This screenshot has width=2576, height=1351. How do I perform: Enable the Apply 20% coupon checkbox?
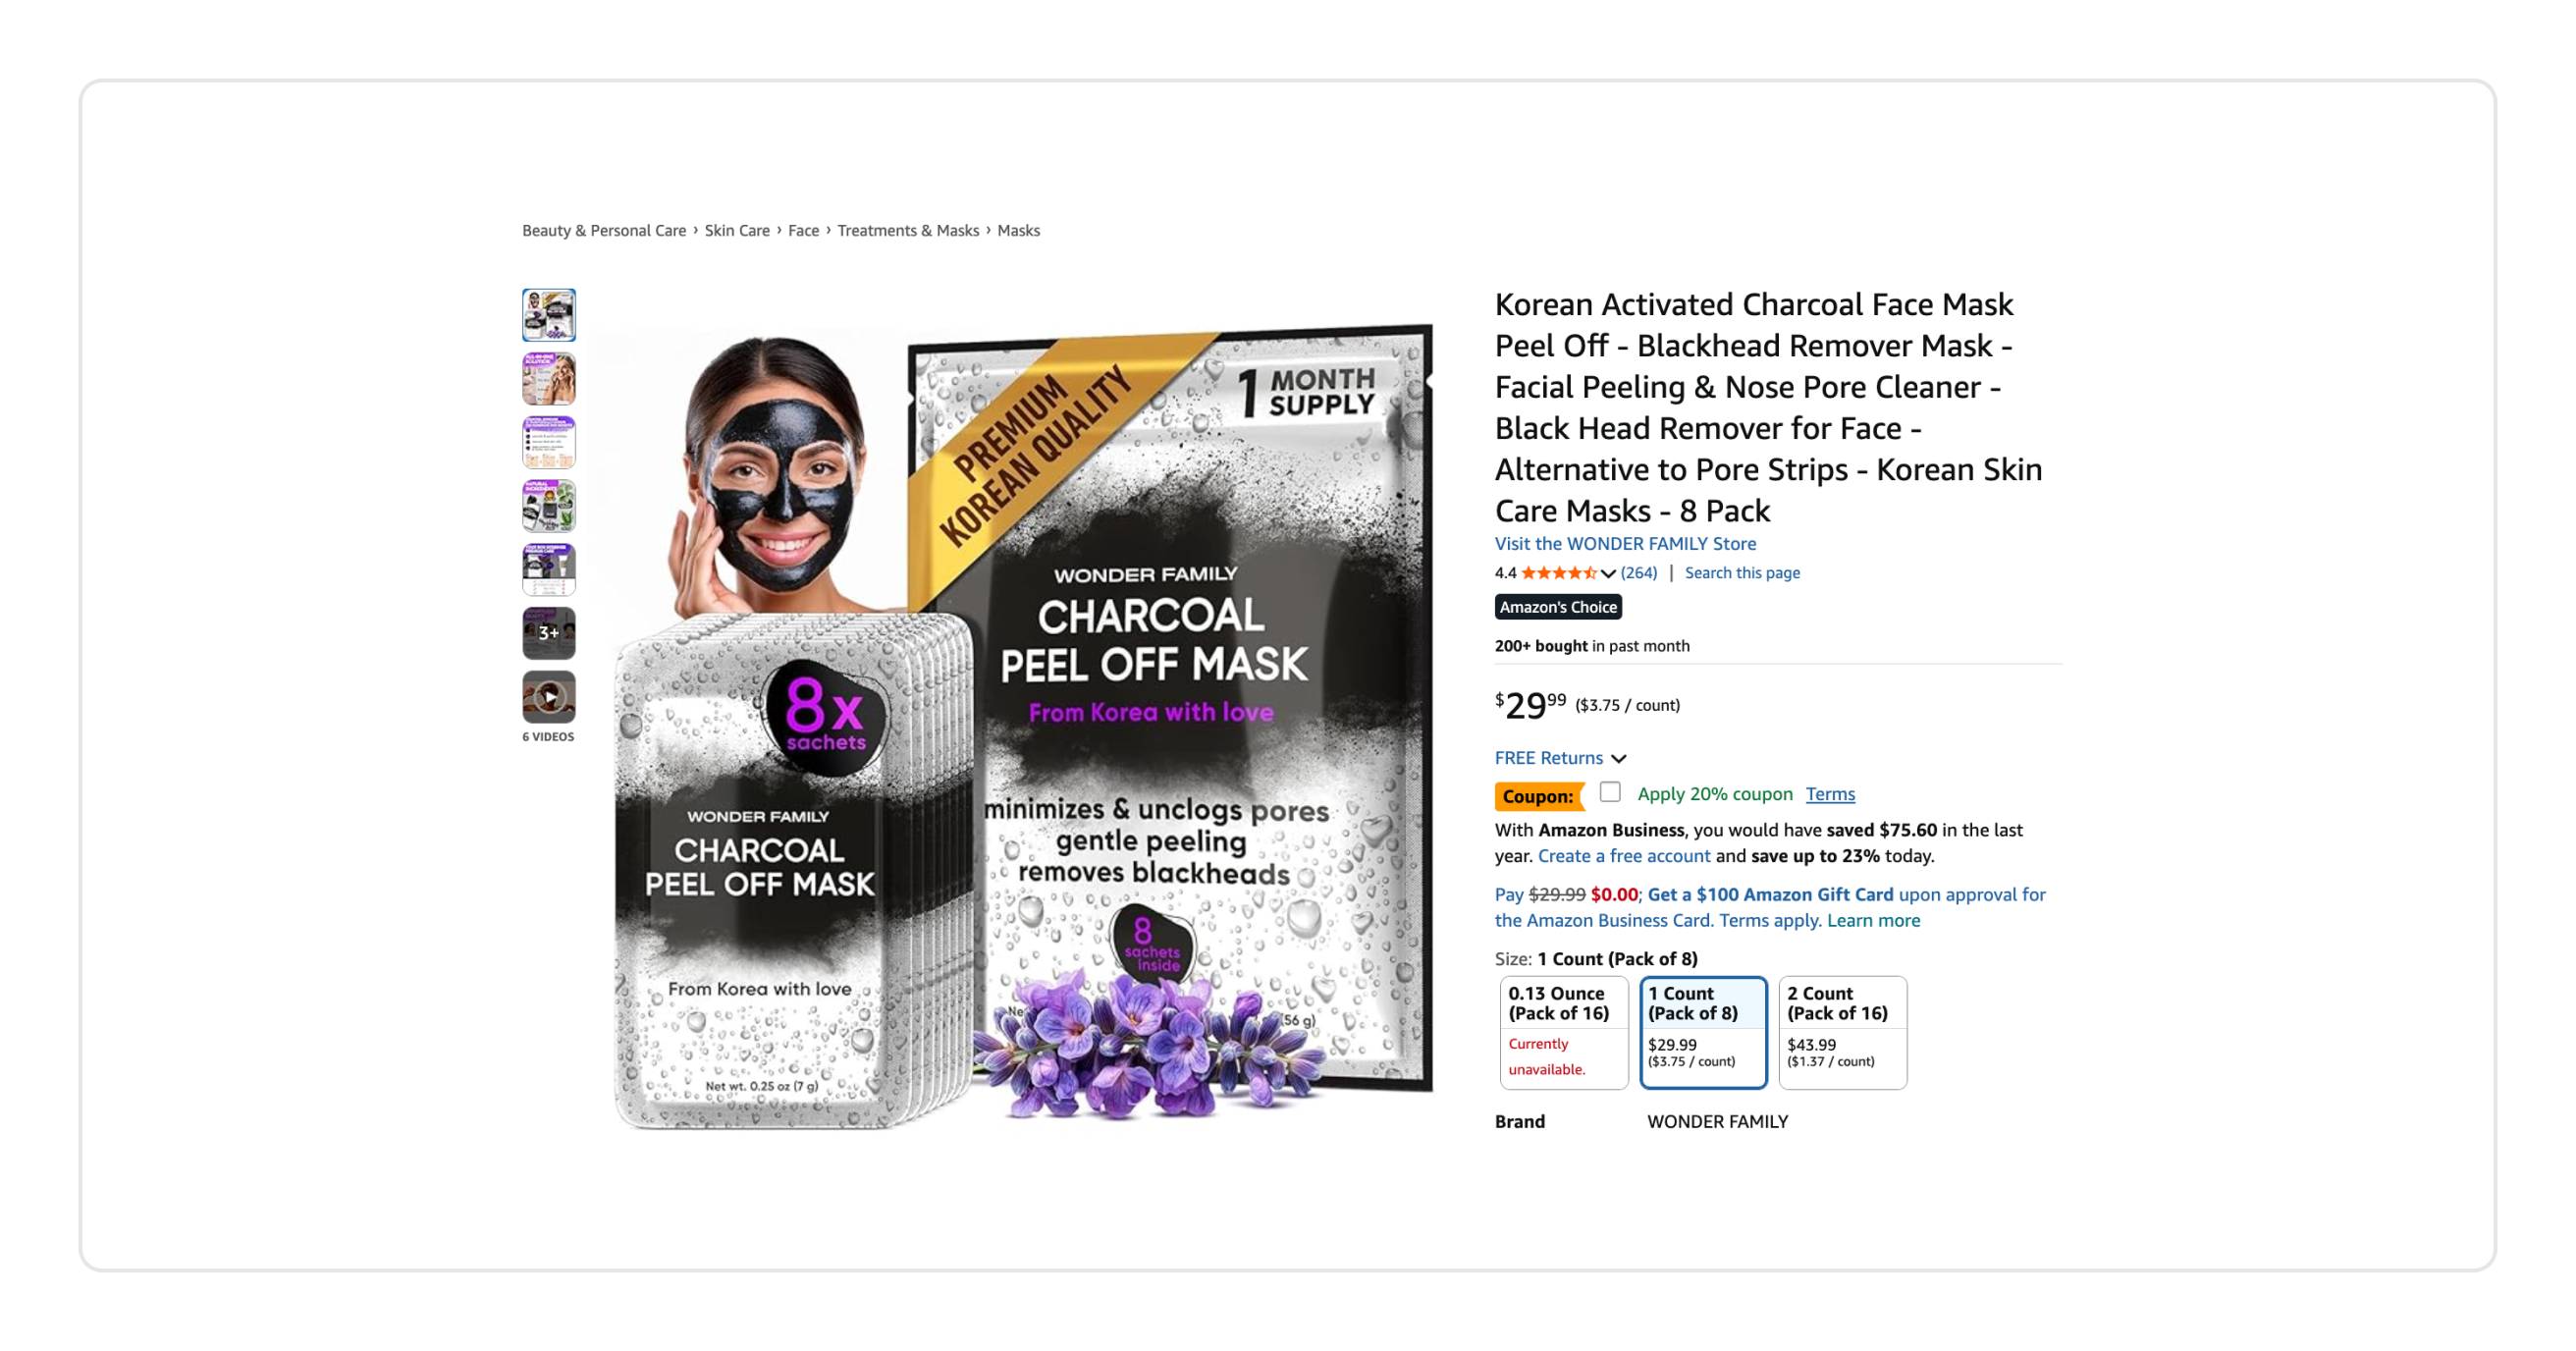point(1609,792)
